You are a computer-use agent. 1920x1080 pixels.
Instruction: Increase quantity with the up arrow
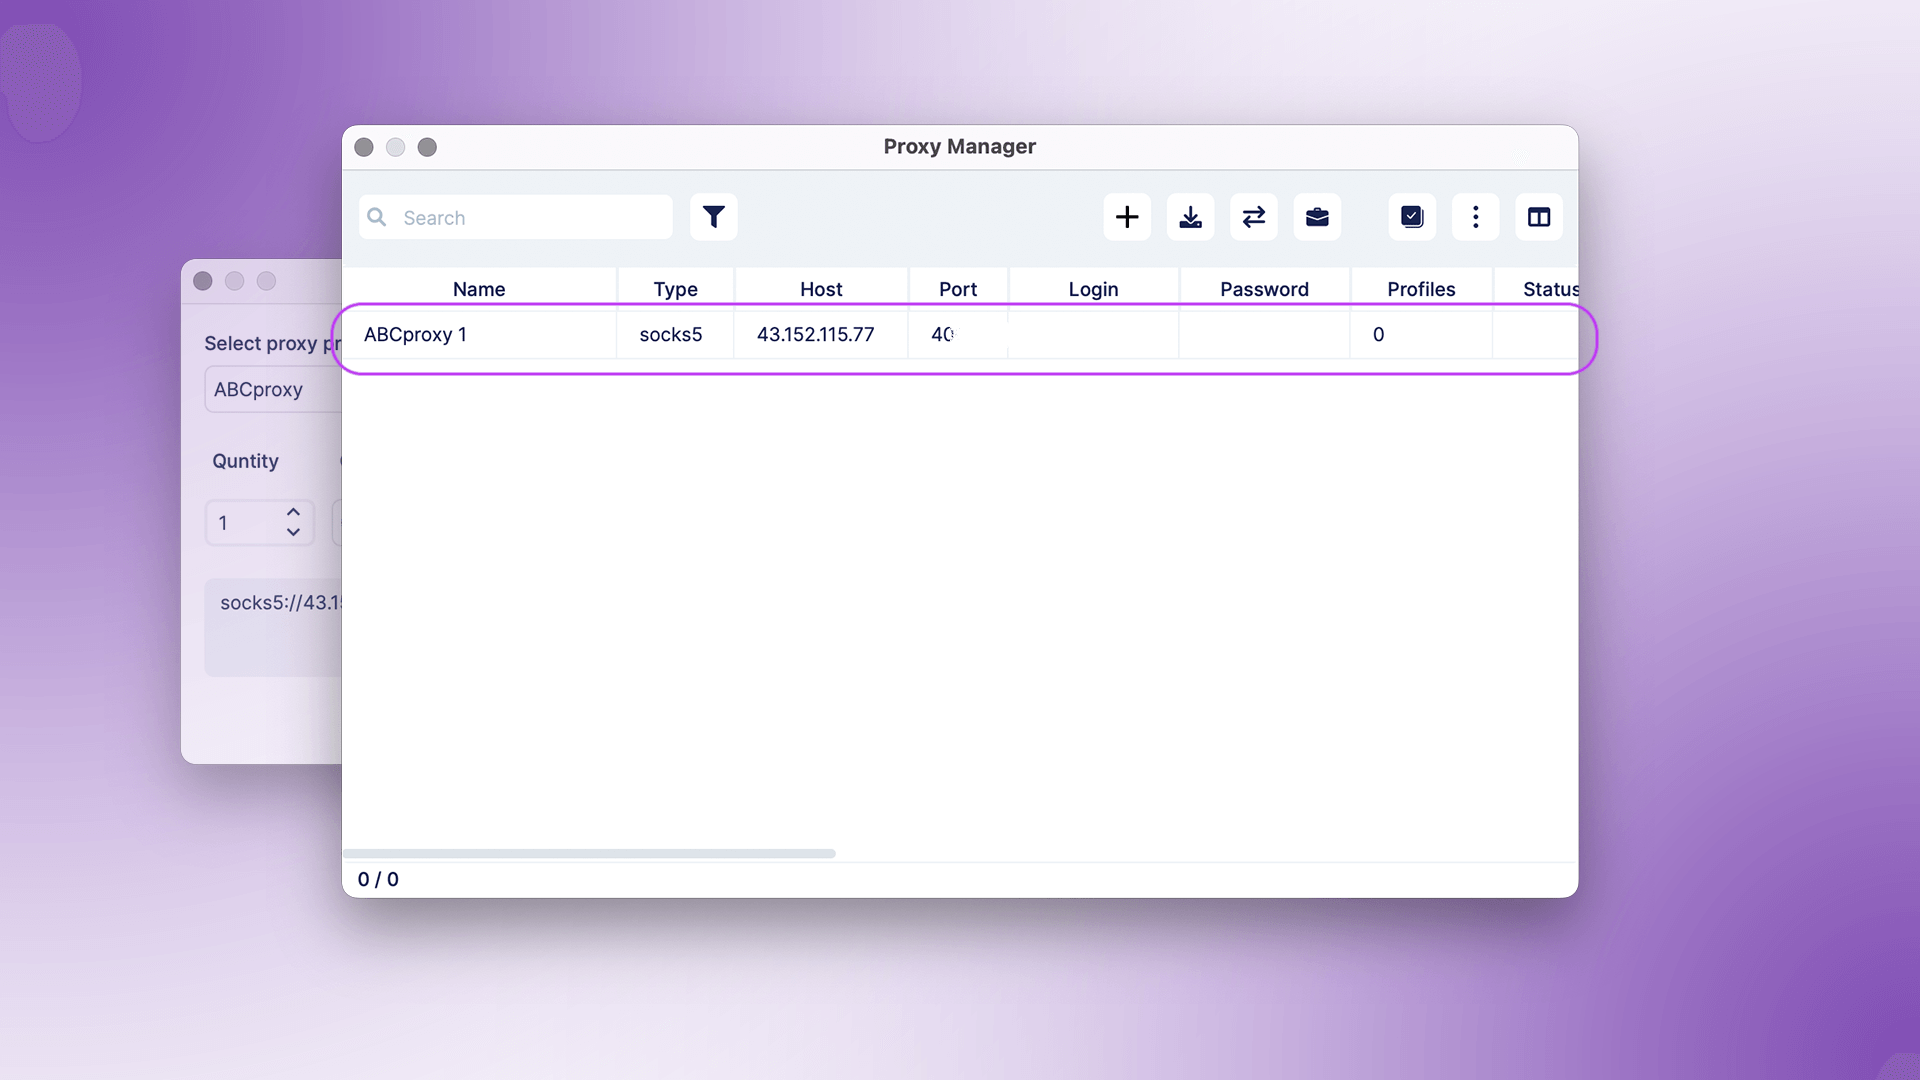coord(293,512)
